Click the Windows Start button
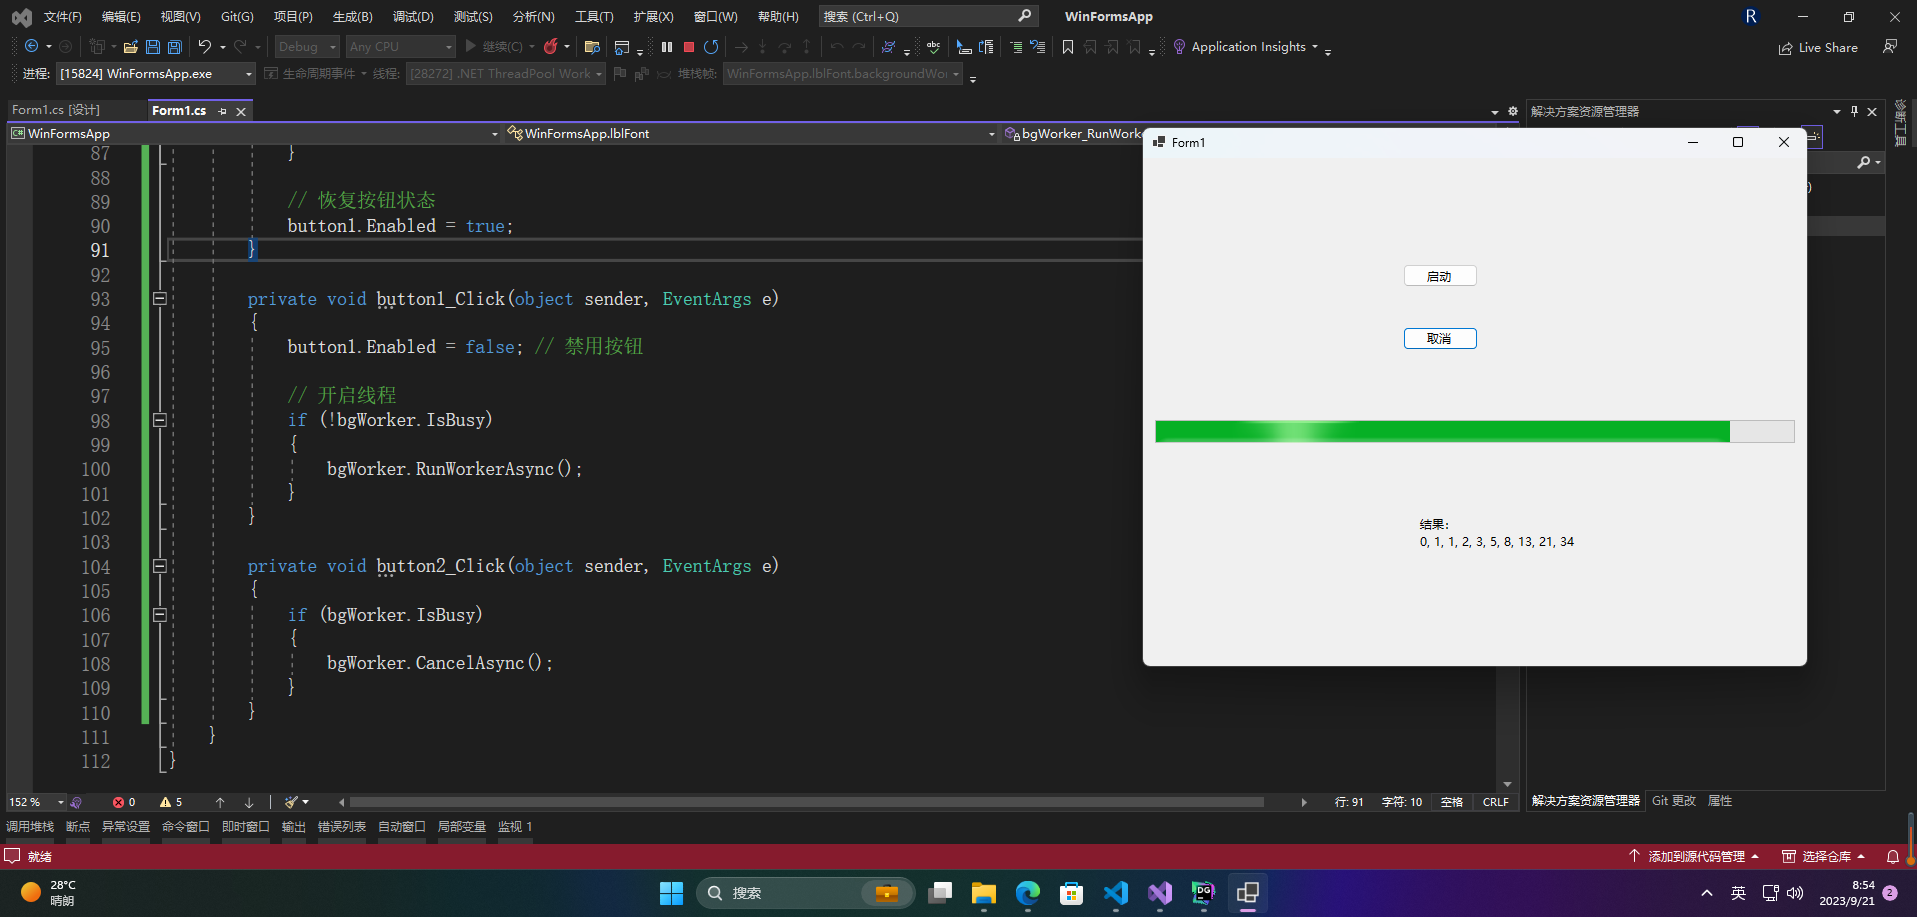The image size is (1917, 917). (x=671, y=893)
